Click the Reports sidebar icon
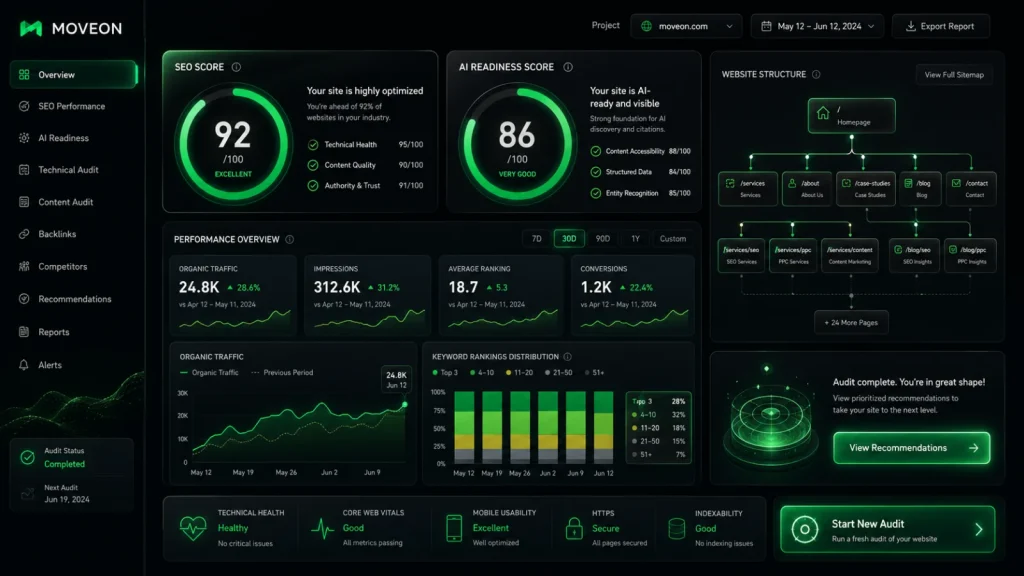This screenshot has width=1024, height=576. click(x=24, y=332)
